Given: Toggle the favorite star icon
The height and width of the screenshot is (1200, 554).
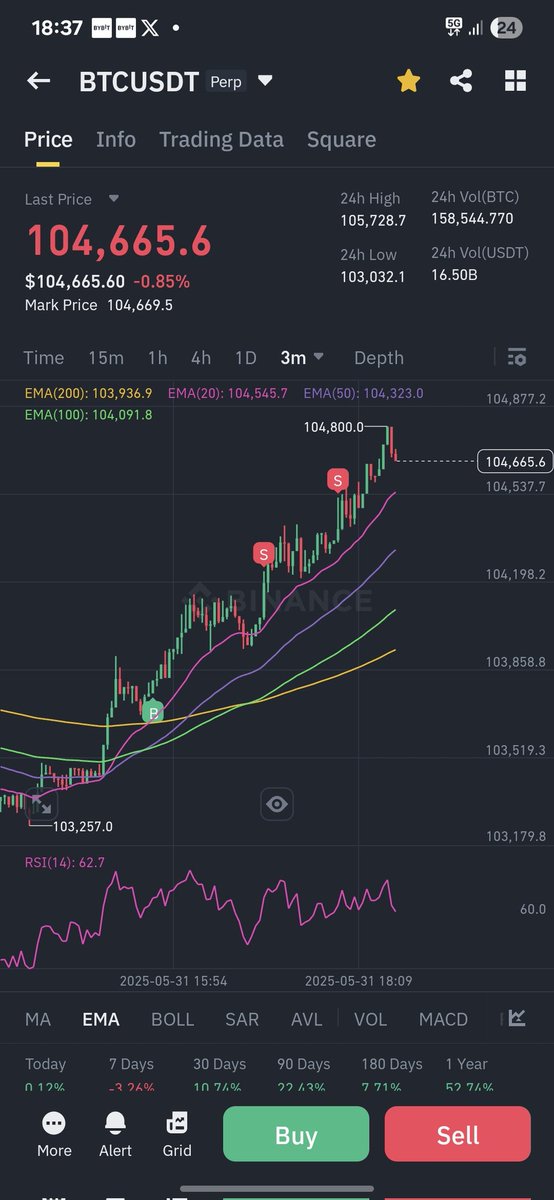Looking at the screenshot, I should point(408,81).
